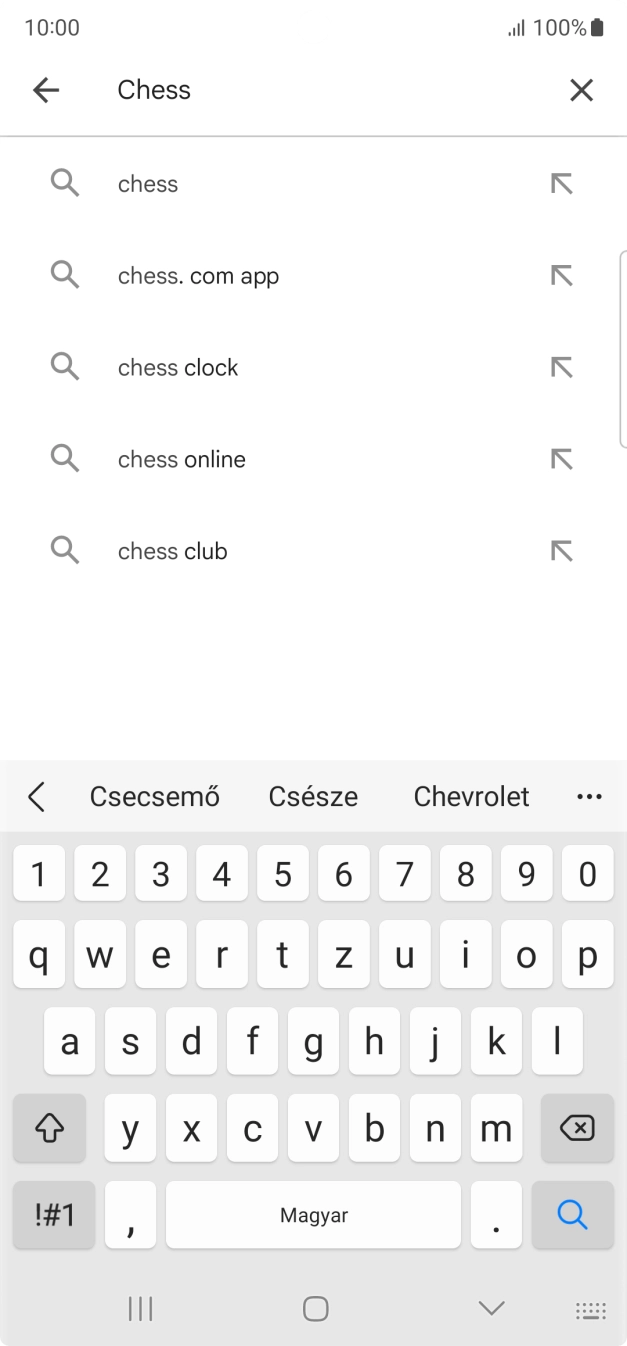Select the 'Csecsemő' keyboard suggestion
Screen dimensions: 627x1346
tap(154, 796)
